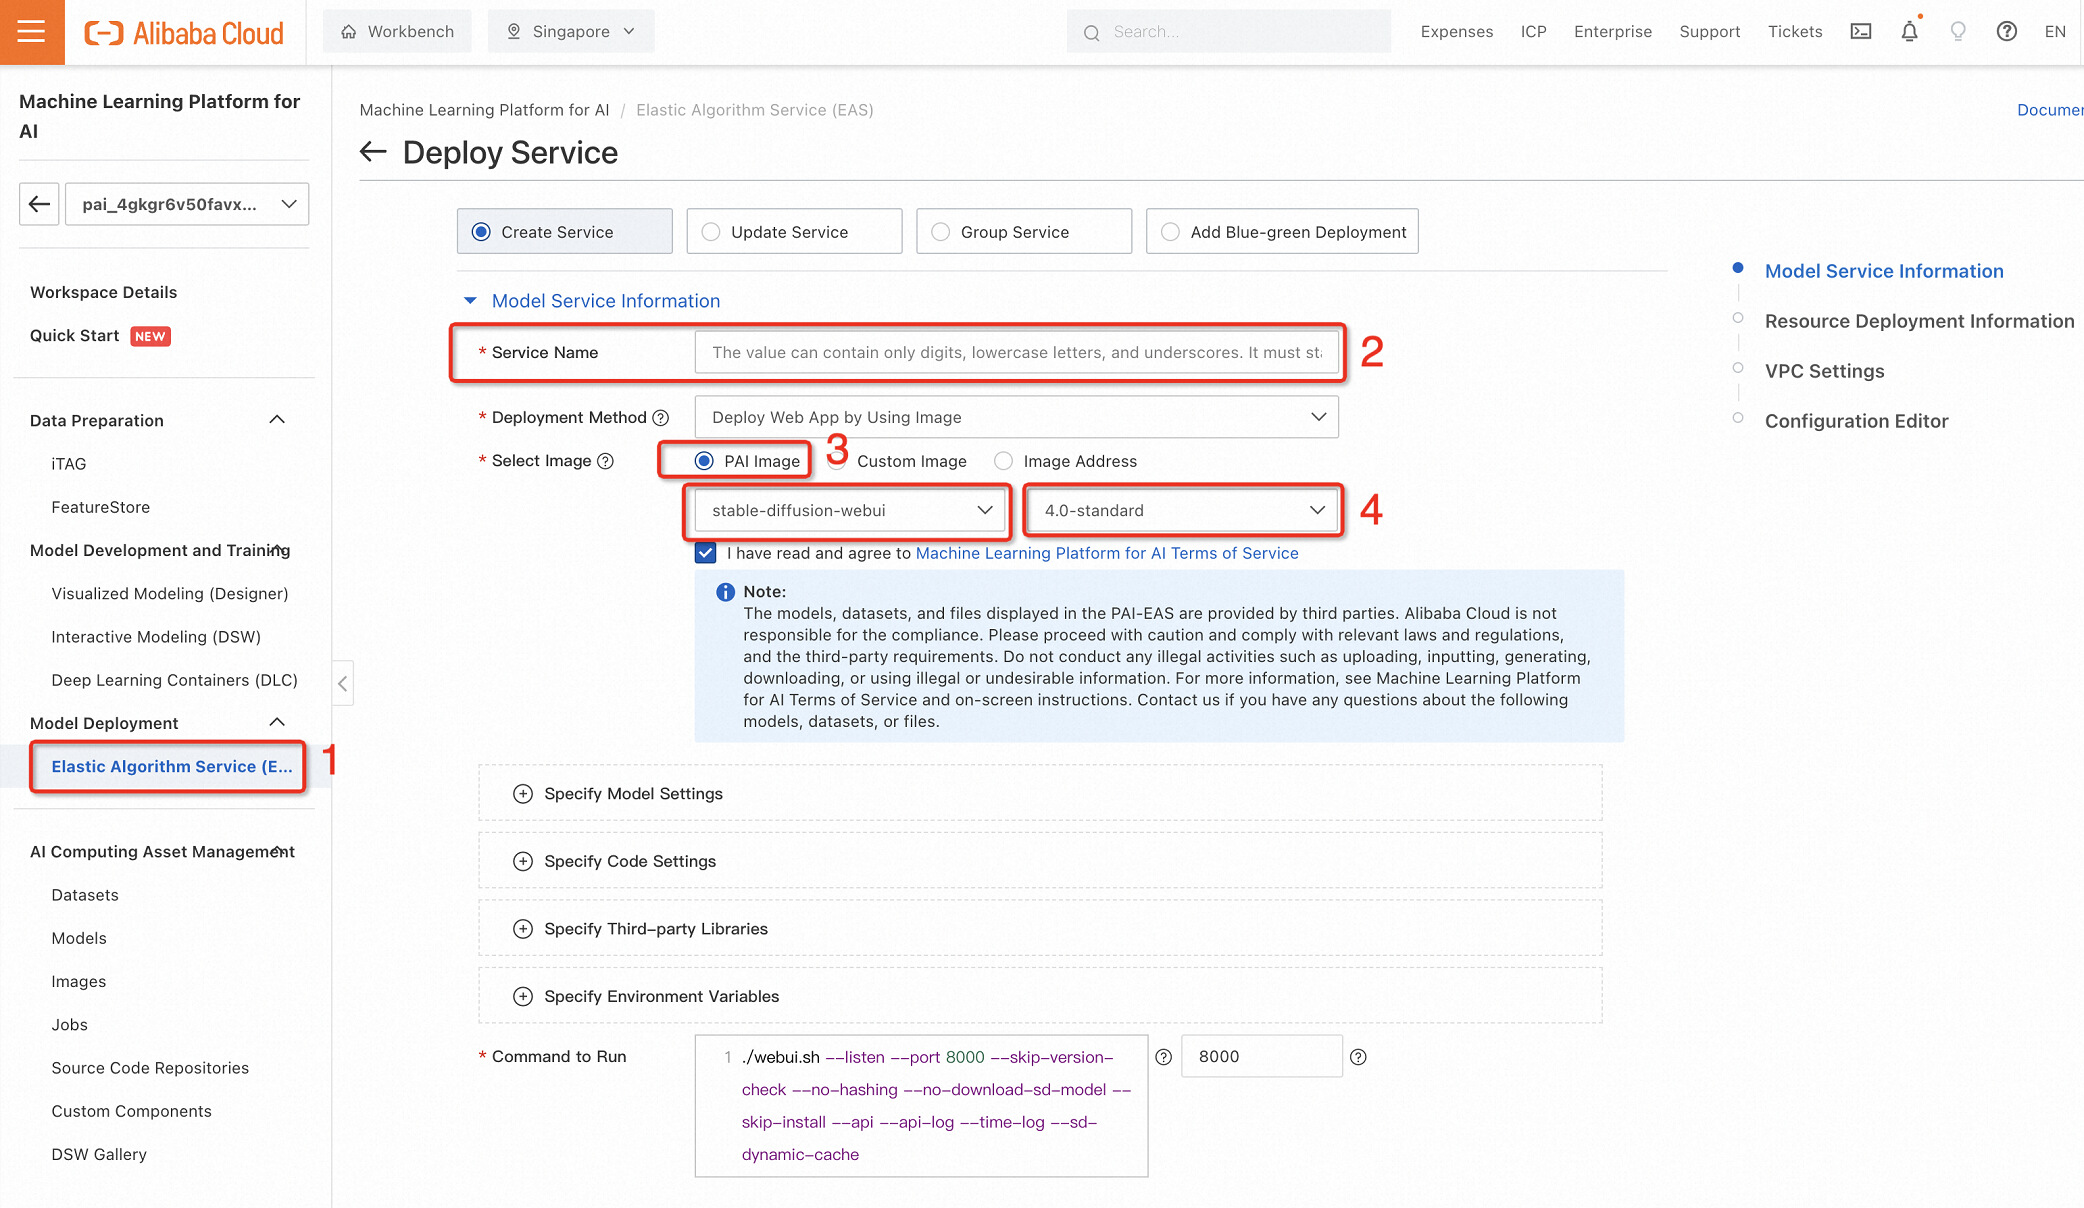The height and width of the screenshot is (1208, 2084).
Task: Select Custom Image radio option
Action: click(838, 461)
